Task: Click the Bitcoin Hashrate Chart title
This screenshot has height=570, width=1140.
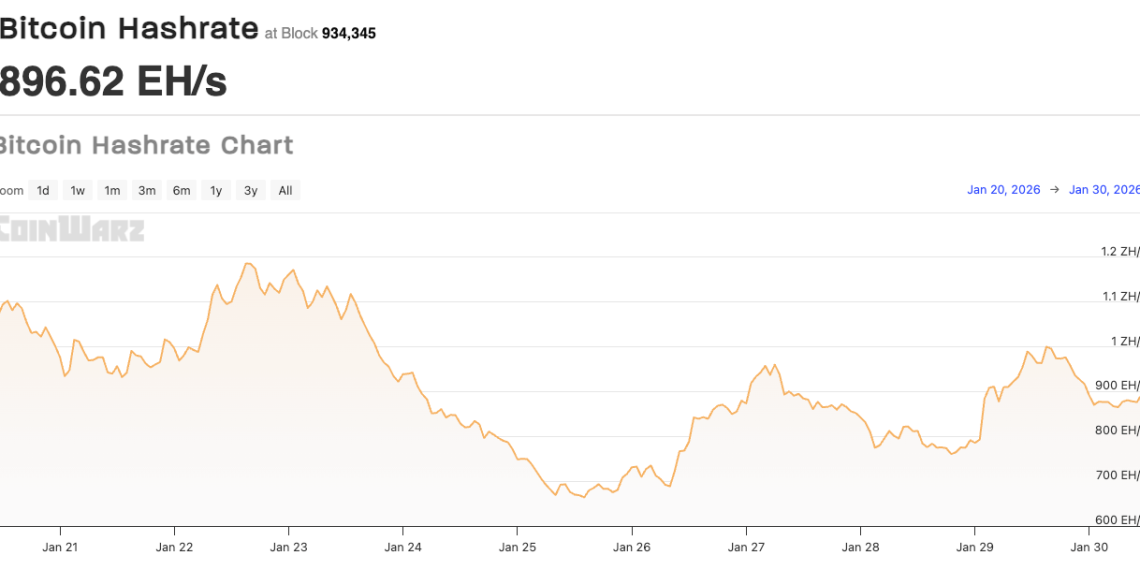Action: tap(146, 145)
